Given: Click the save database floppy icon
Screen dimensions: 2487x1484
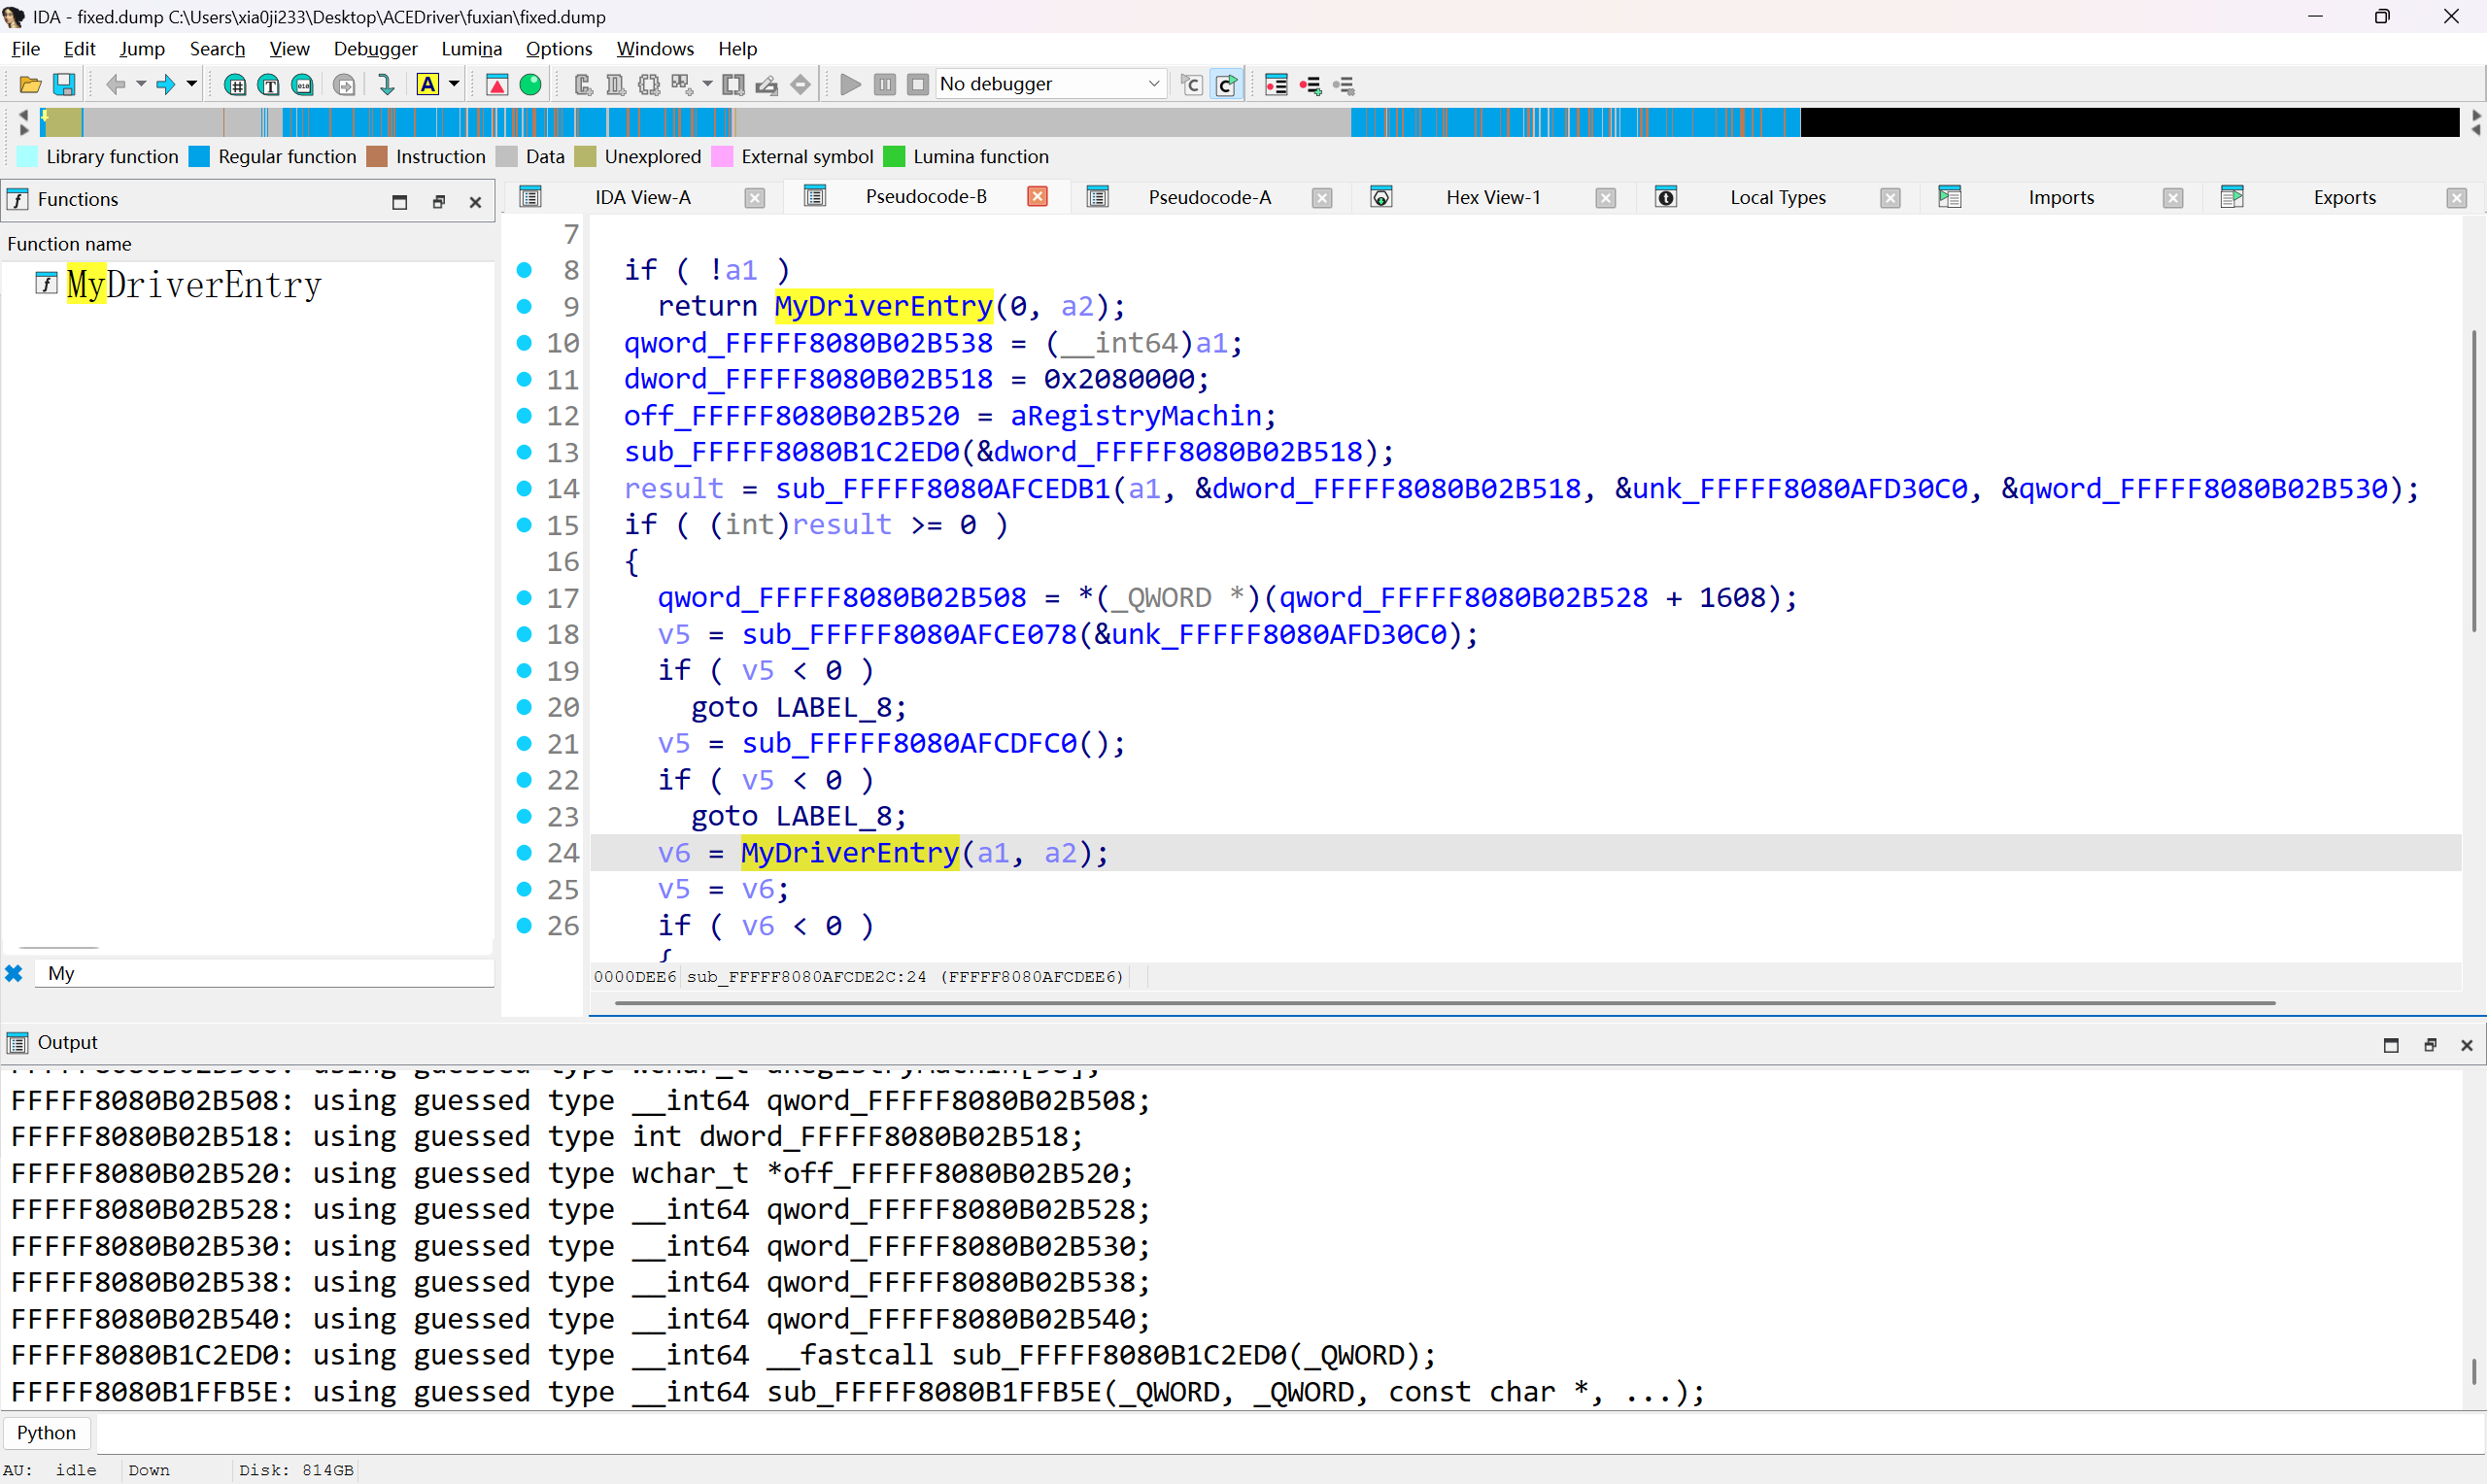Looking at the screenshot, I should tap(64, 85).
